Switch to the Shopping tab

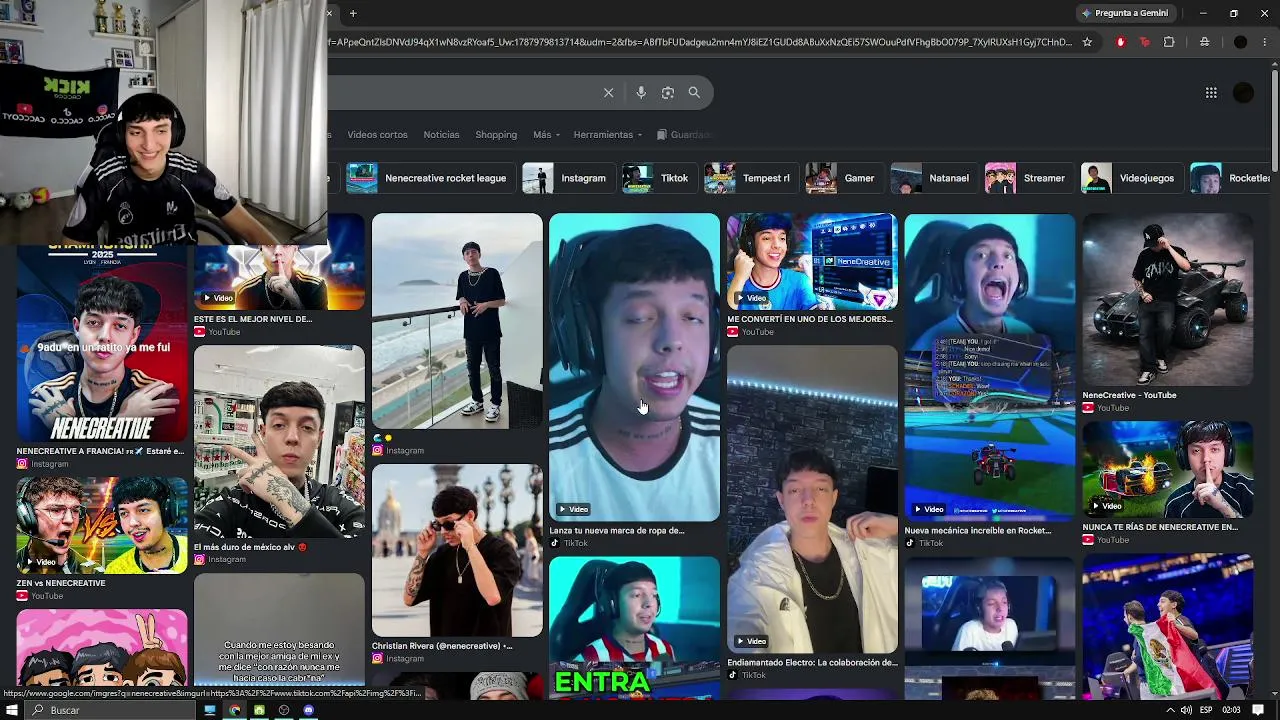click(x=496, y=135)
